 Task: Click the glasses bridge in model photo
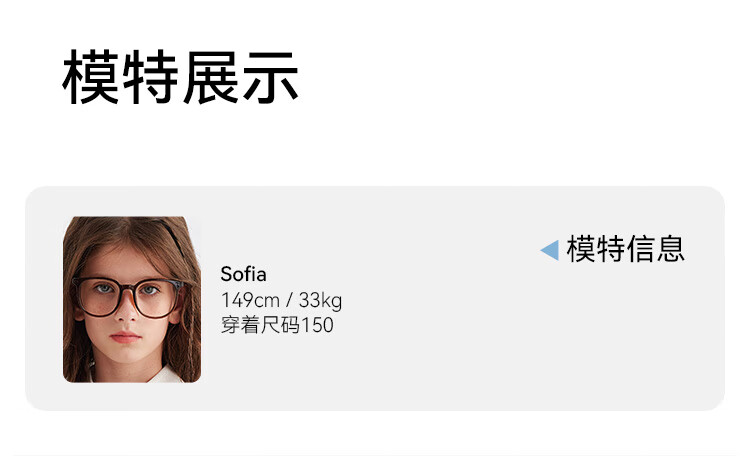(x=125, y=292)
